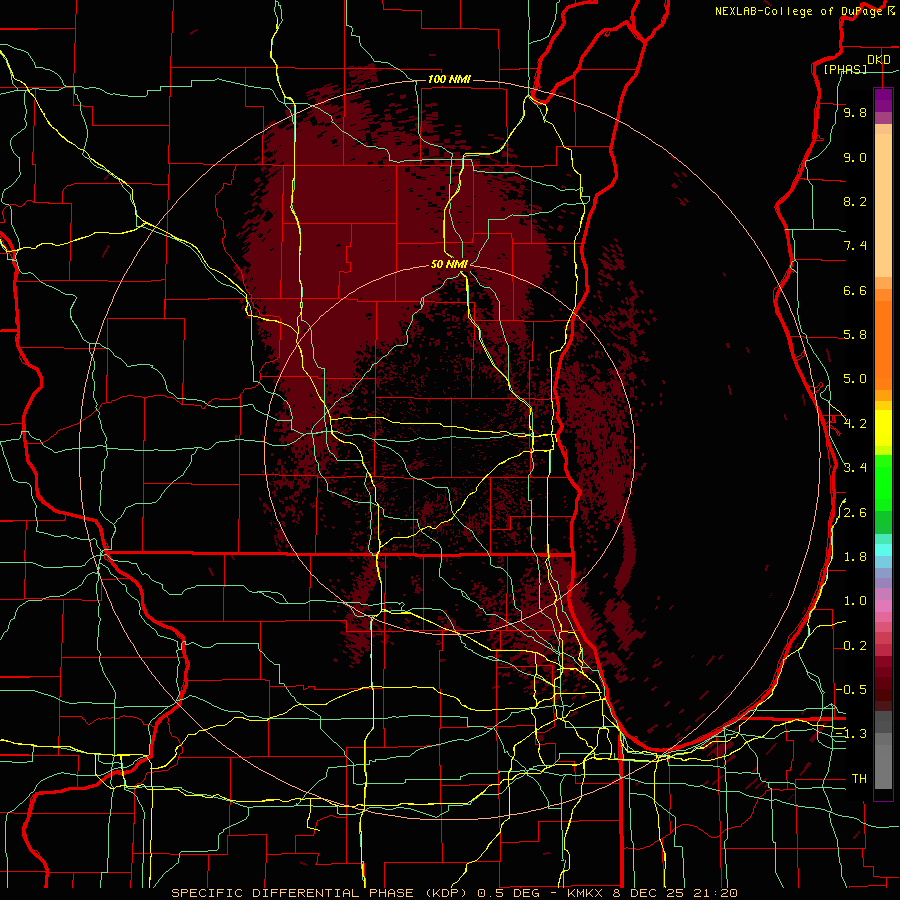Viewport: 900px width, 900px height.
Task: Pick the purple top segment of the color bar
Action: (x=883, y=100)
